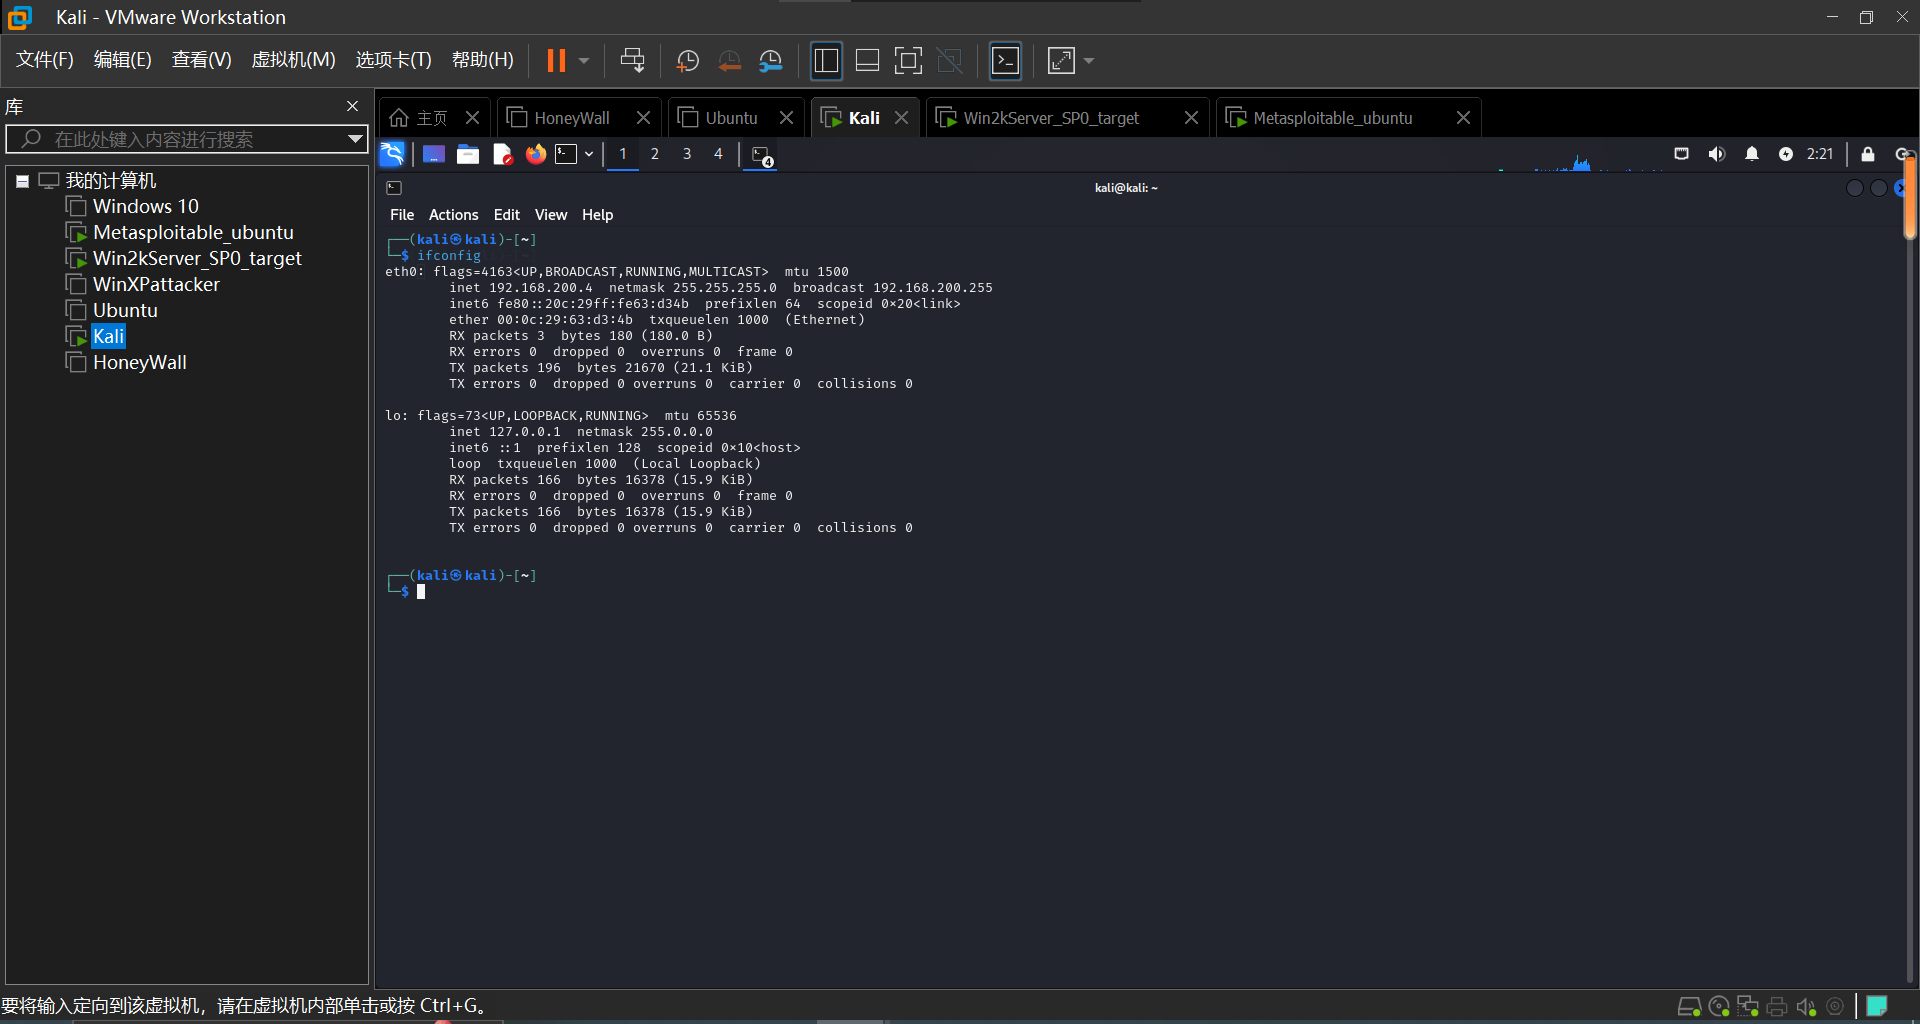The image size is (1920, 1024).
Task: Open the 虚拟机(M) menu
Action: click(293, 60)
